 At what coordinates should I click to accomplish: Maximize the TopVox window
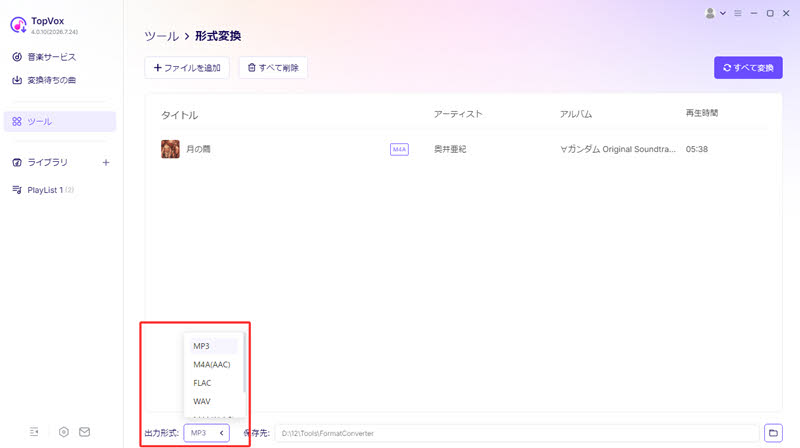tap(770, 13)
